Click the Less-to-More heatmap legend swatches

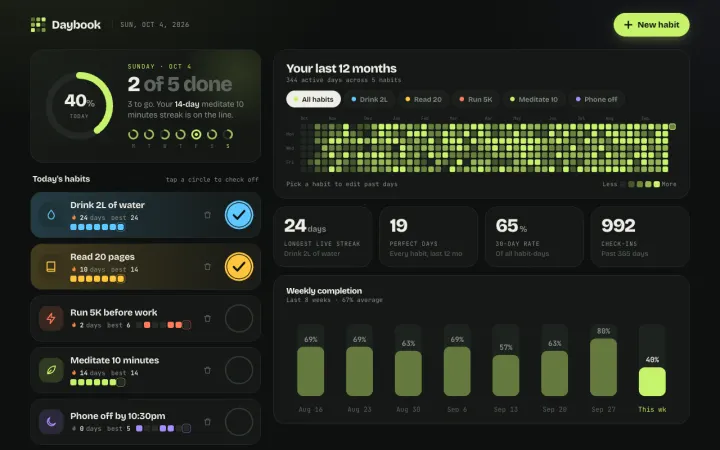pos(640,184)
